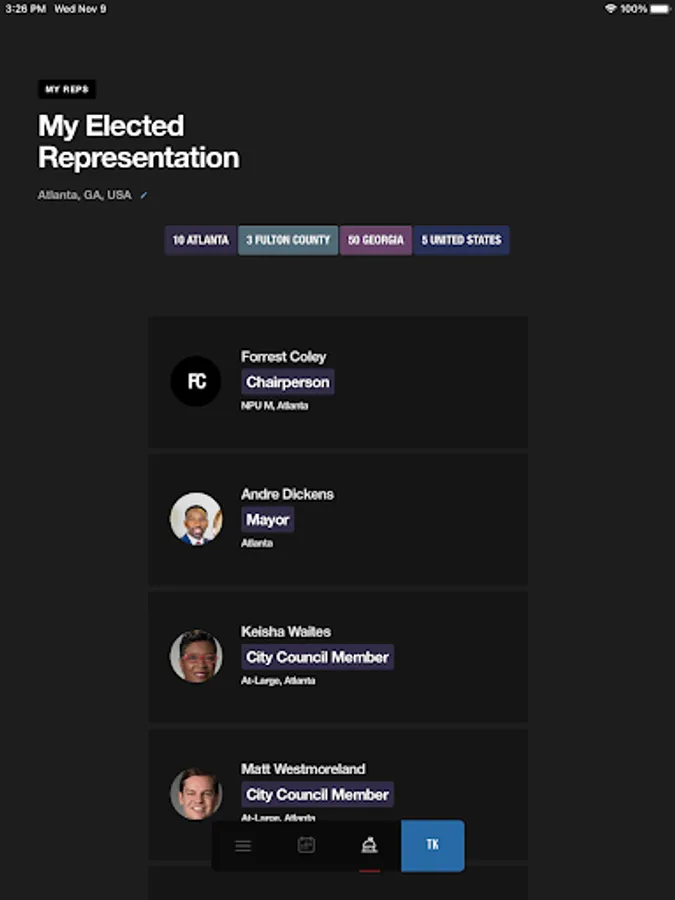Open Keisha Waites profile photo

pyautogui.click(x=196, y=656)
